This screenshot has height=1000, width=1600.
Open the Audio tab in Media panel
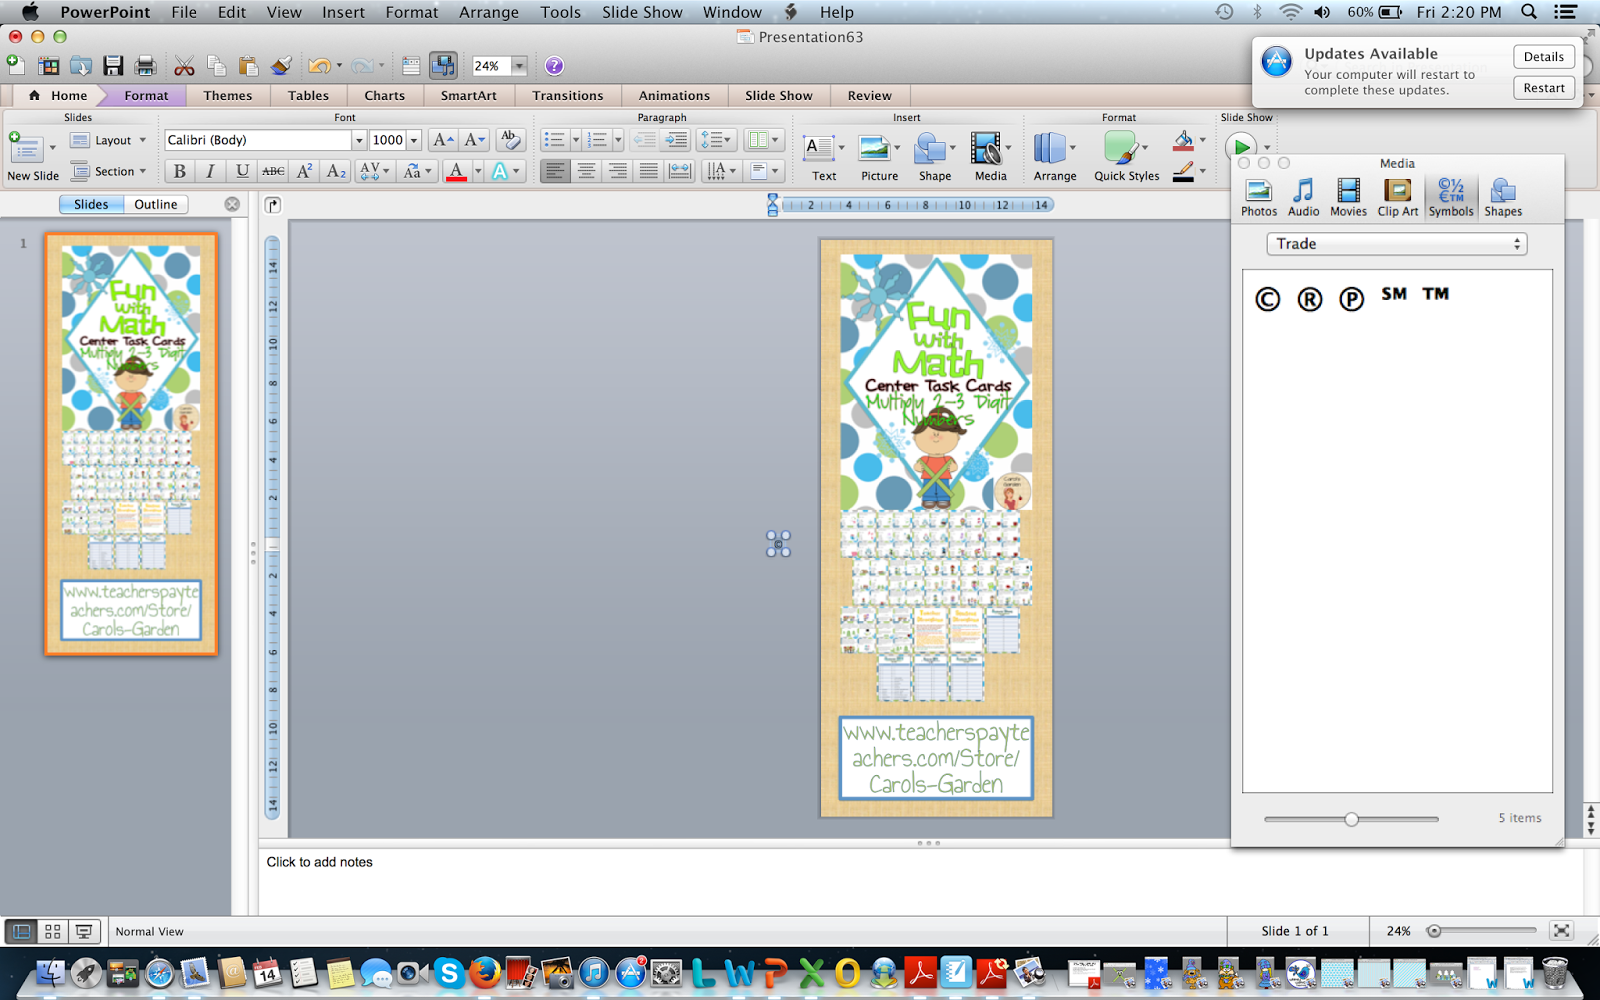coord(1303,197)
